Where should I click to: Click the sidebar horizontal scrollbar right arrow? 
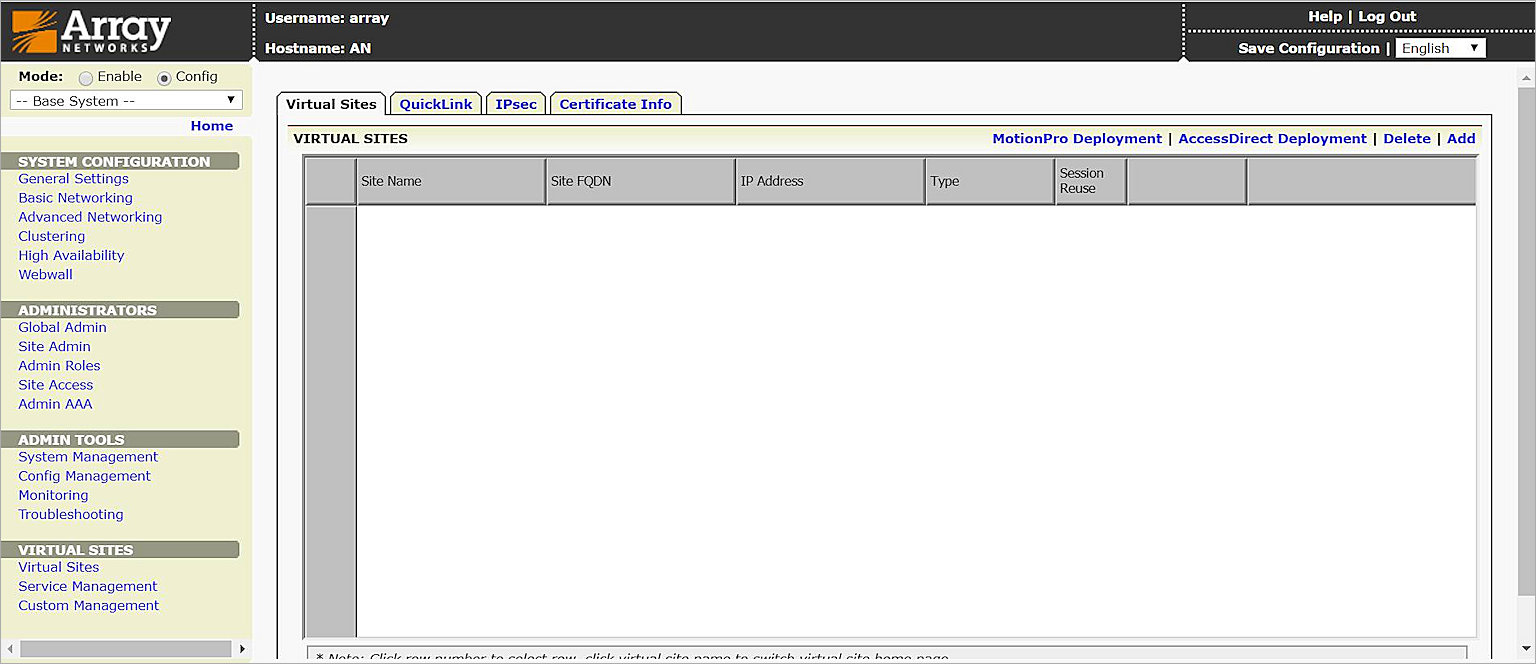(x=241, y=649)
